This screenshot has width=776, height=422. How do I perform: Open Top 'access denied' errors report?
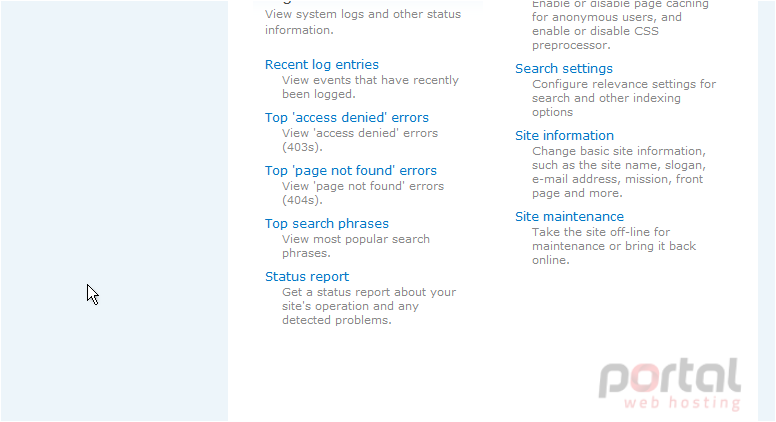(x=346, y=118)
